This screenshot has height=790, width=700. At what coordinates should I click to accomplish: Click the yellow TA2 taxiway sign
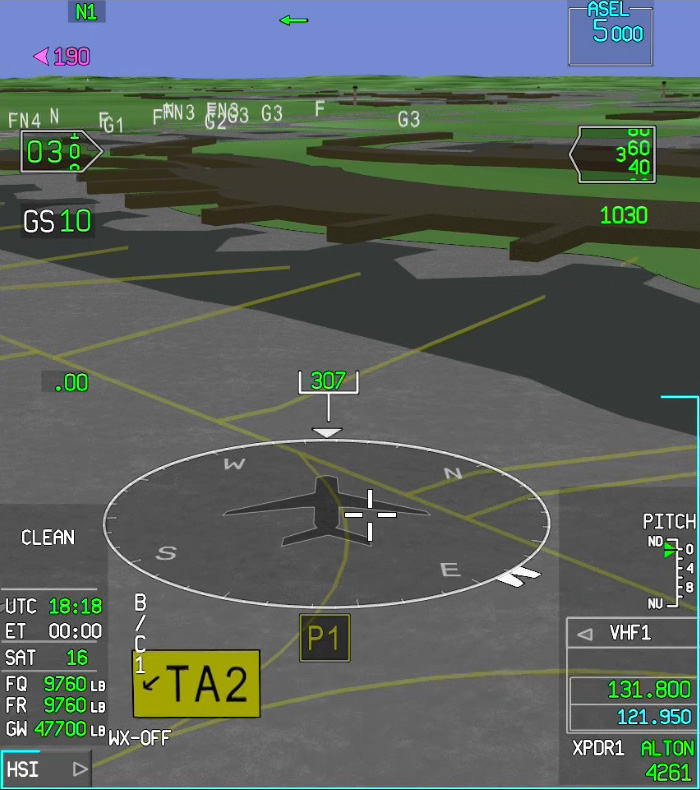(x=196, y=684)
